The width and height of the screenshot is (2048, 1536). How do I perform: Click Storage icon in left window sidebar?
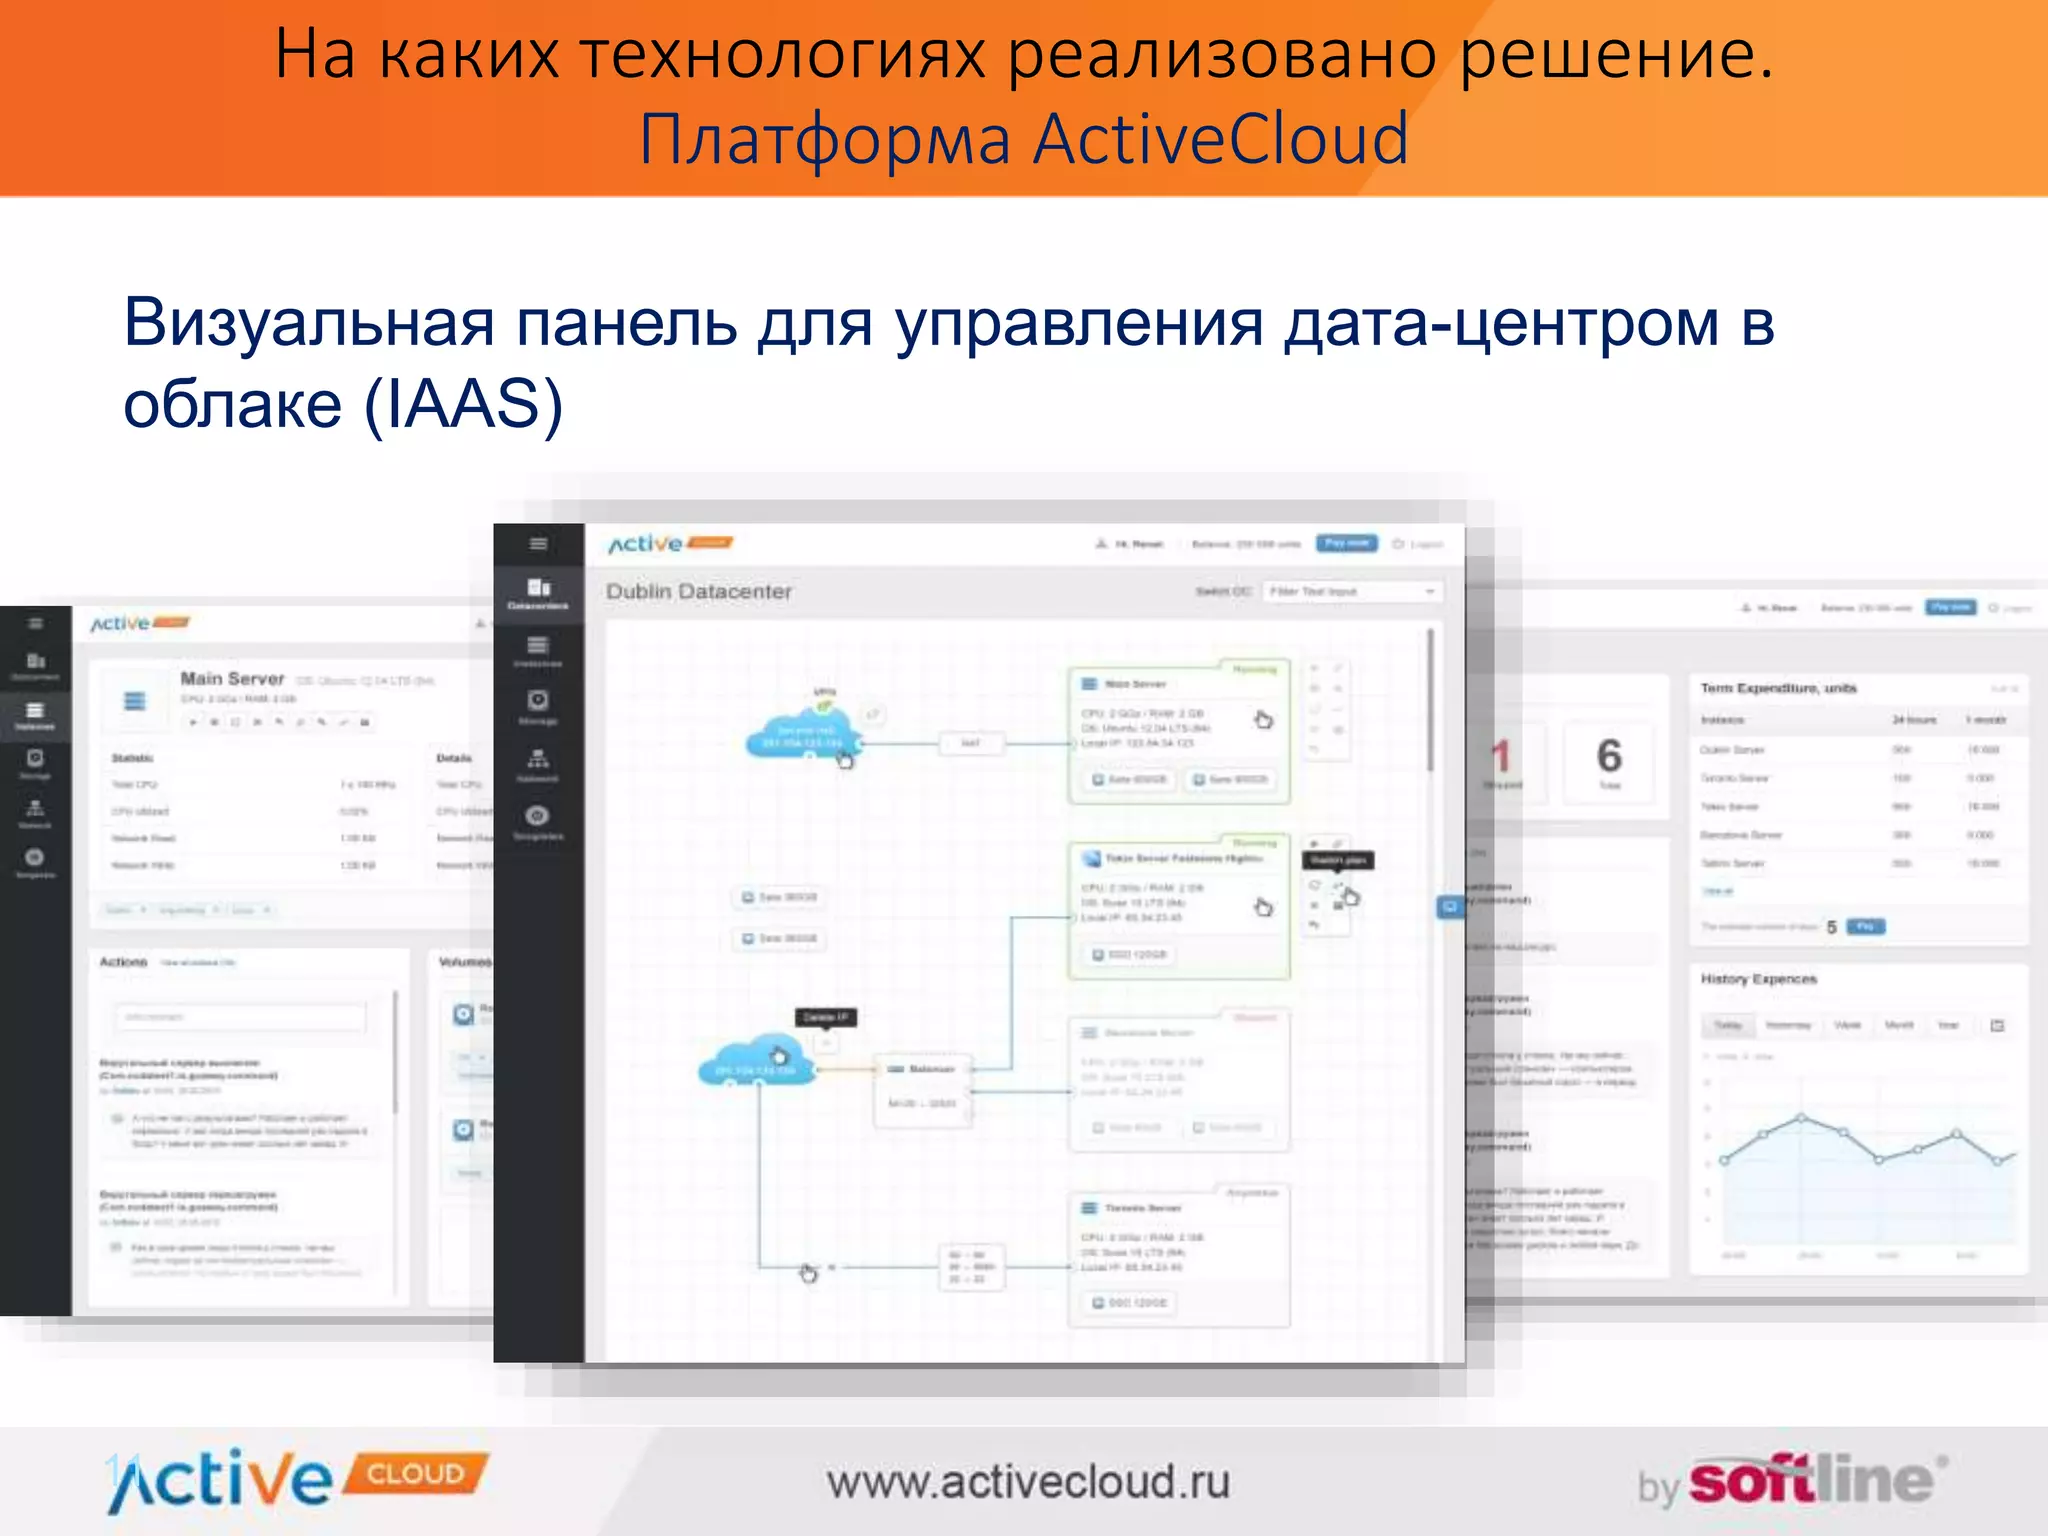point(35,764)
